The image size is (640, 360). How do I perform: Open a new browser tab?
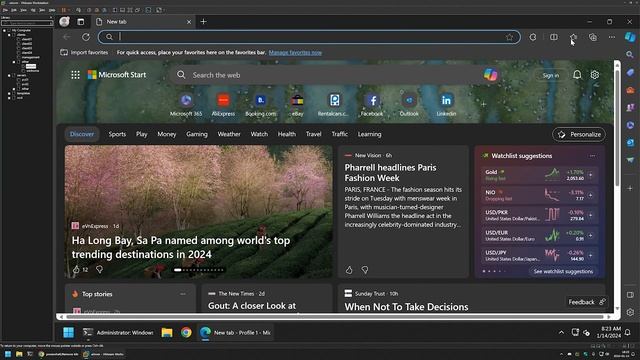(x=203, y=22)
